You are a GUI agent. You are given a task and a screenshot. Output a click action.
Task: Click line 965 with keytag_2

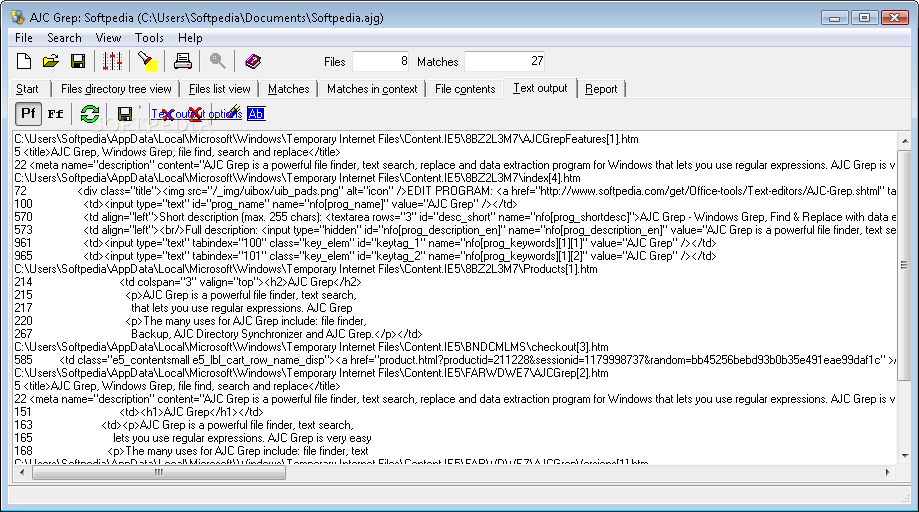(x=365, y=256)
